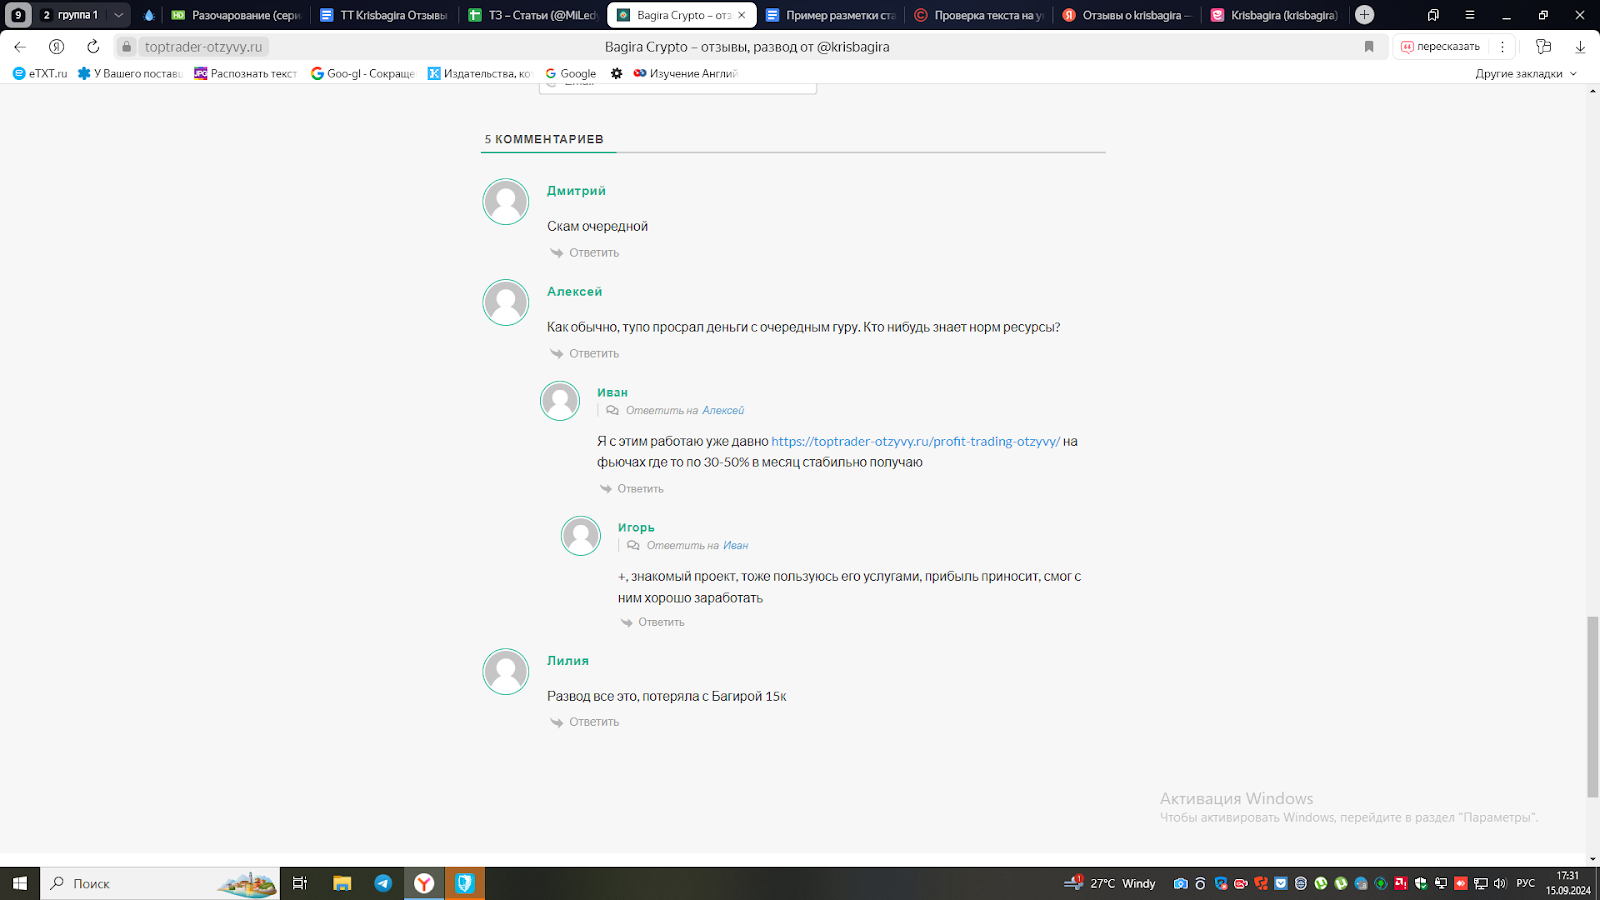Switch to the Пример разметки ста tab
This screenshot has height=900, width=1600.
click(830, 15)
